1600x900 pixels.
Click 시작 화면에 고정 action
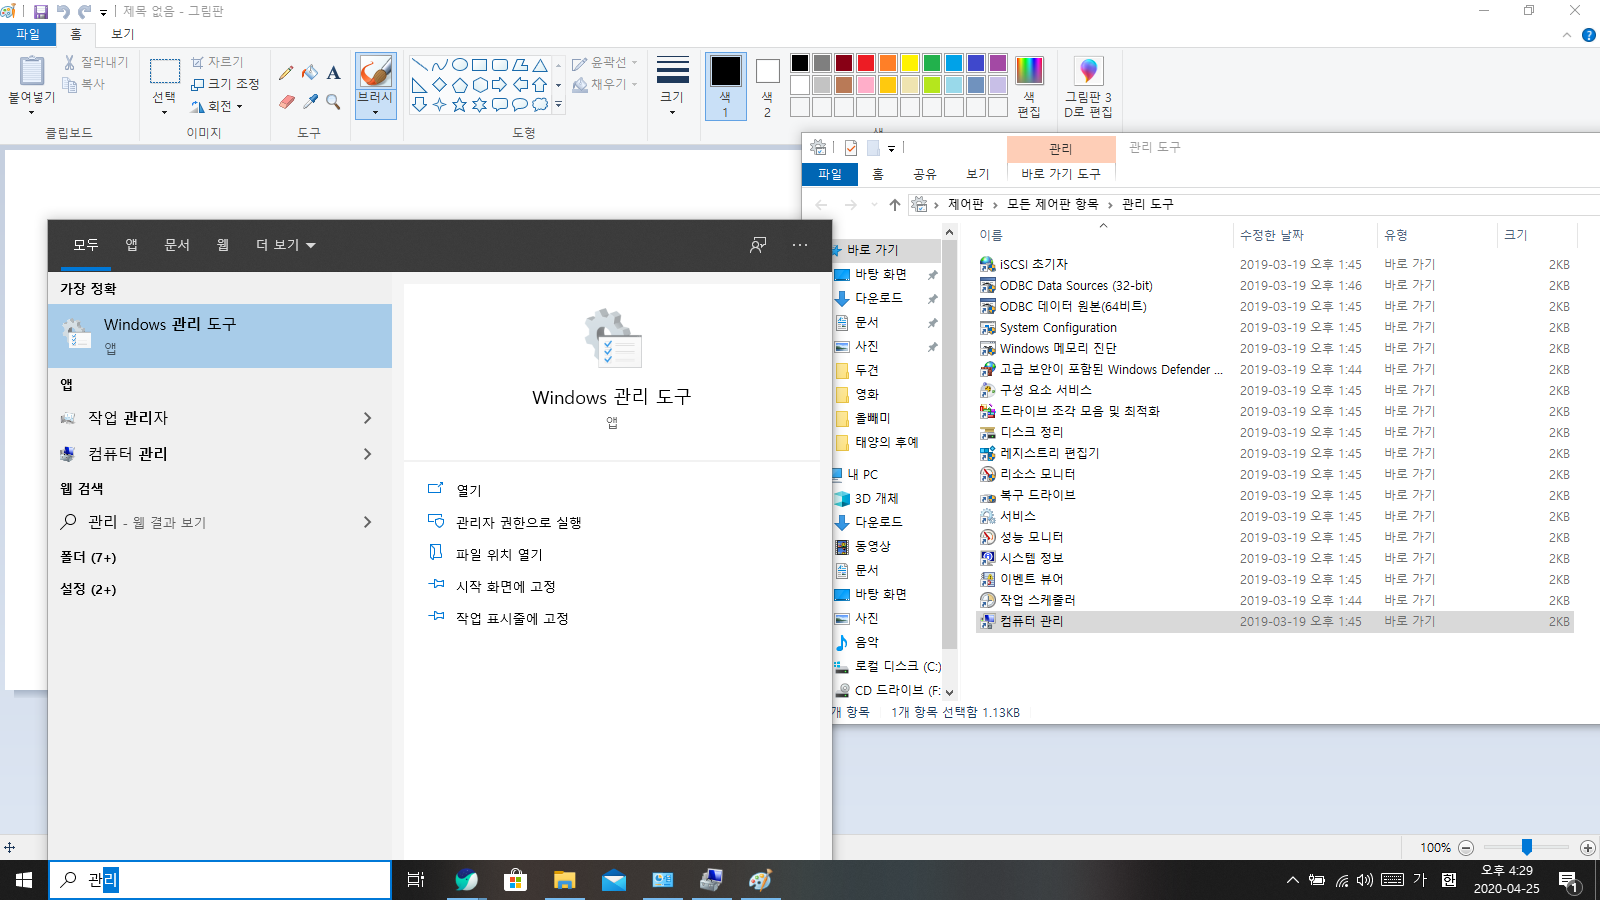[x=505, y=586]
